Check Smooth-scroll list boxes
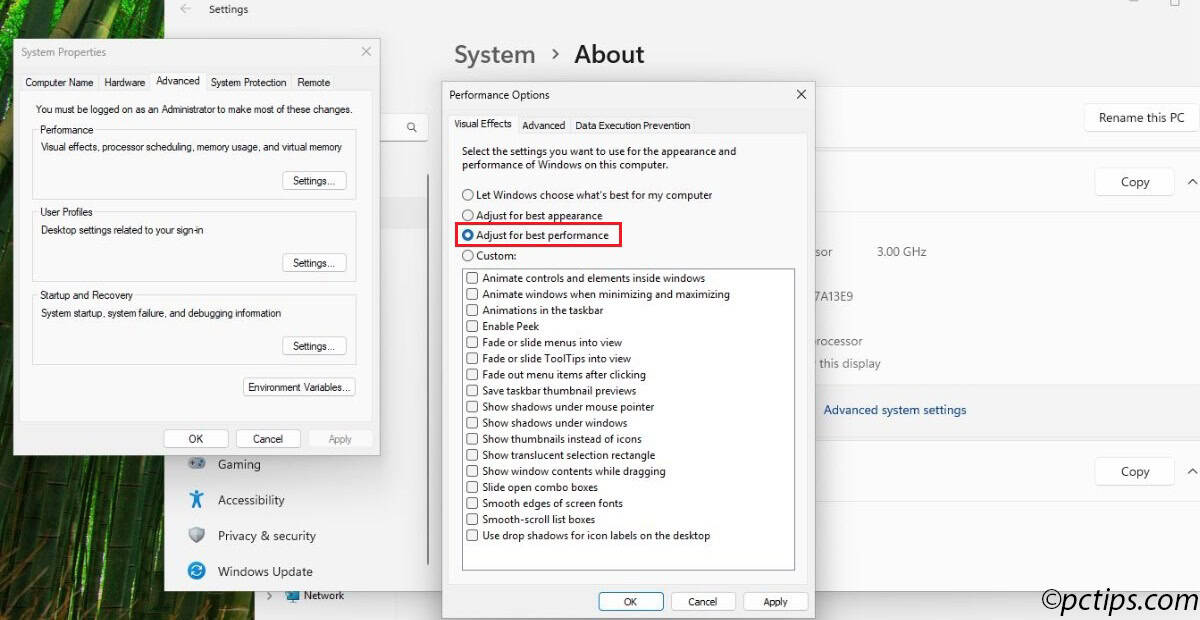Viewport: 1200px width, 620px height. (472, 519)
